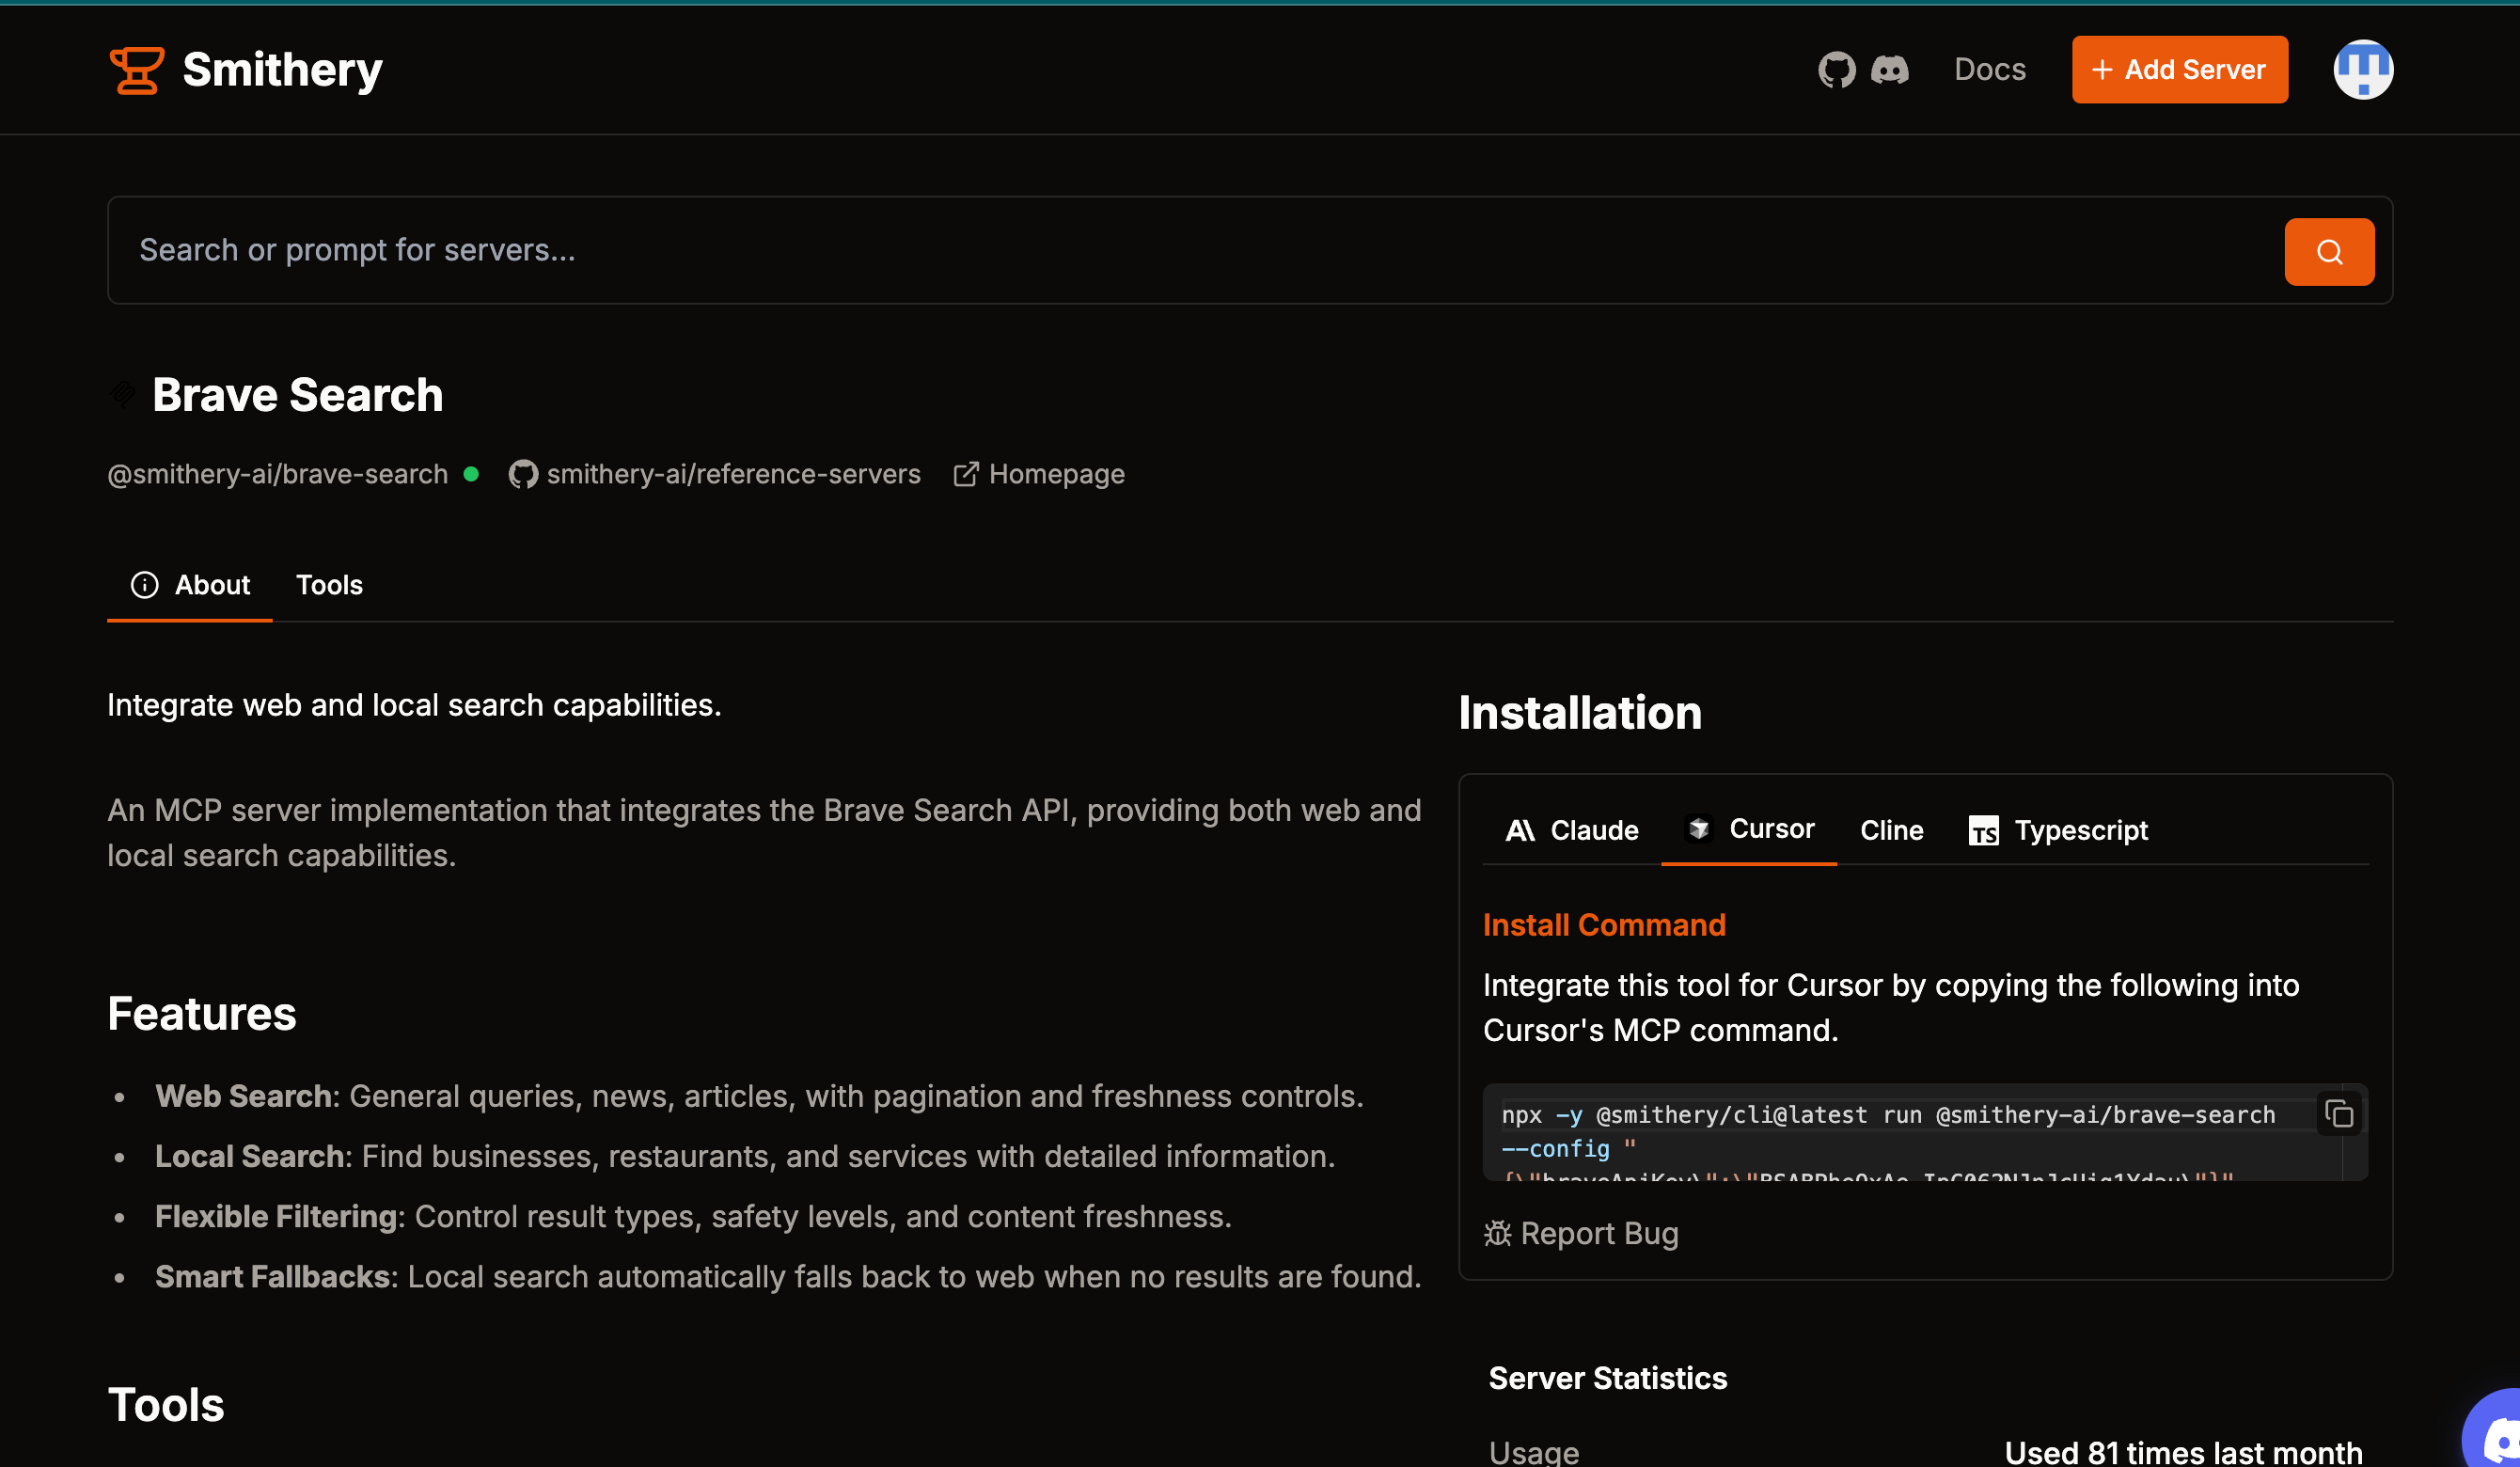Click the Report Bug link
Image resolution: width=2520 pixels, height=1467 pixels.
pos(1581,1233)
